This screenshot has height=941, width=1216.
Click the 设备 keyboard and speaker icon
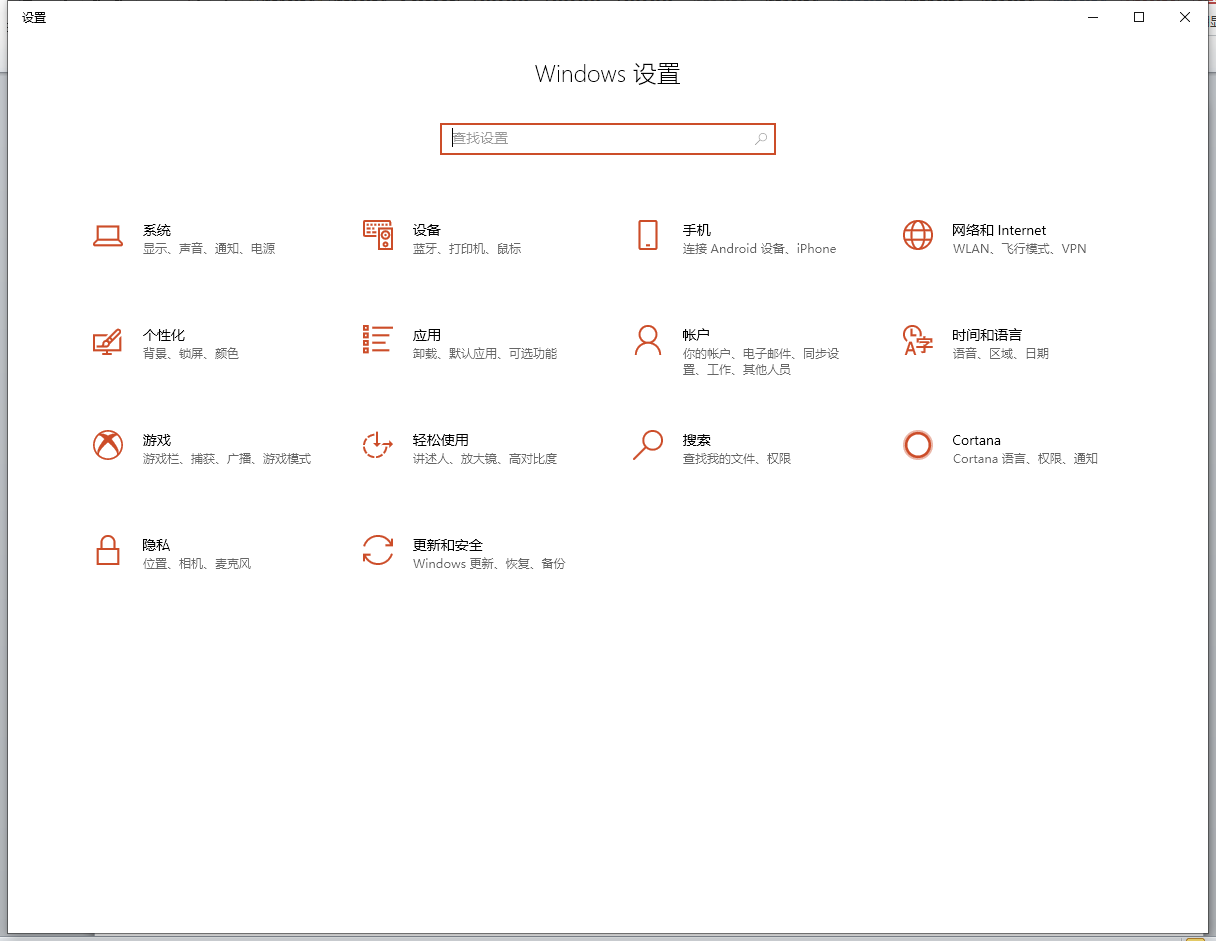click(377, 235)
